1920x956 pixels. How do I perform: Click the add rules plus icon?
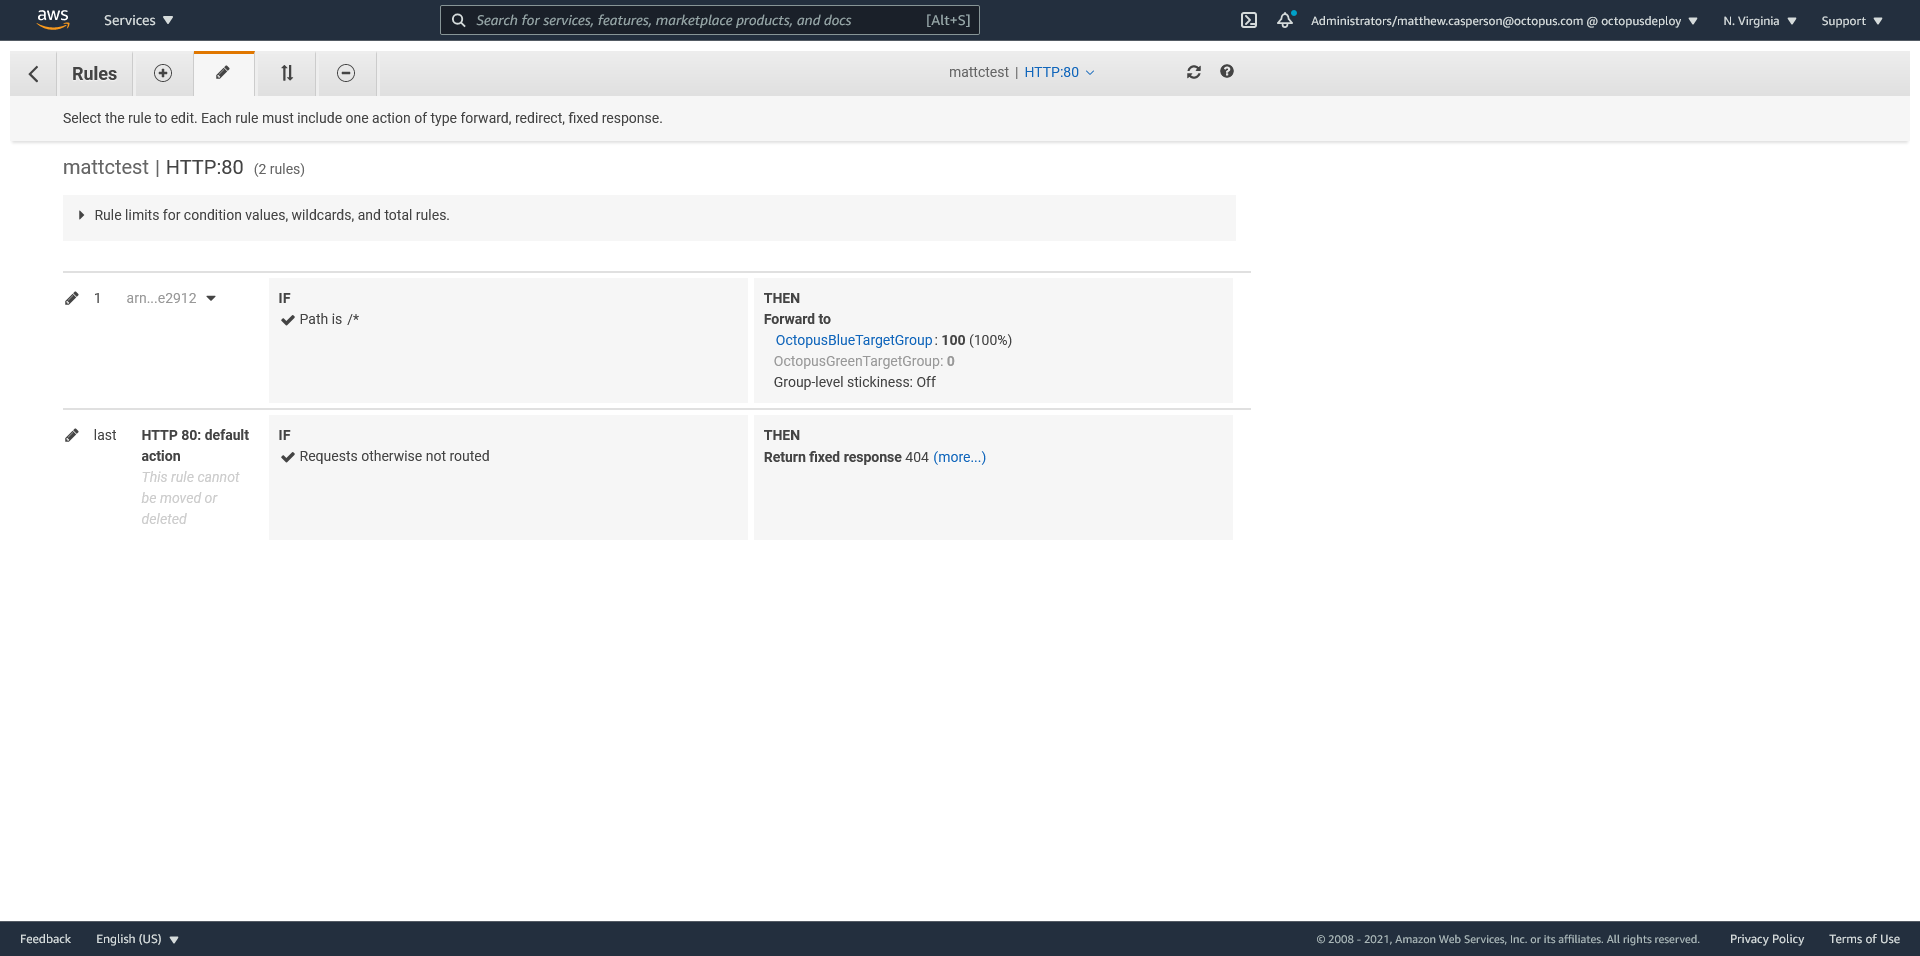[163, 73]
